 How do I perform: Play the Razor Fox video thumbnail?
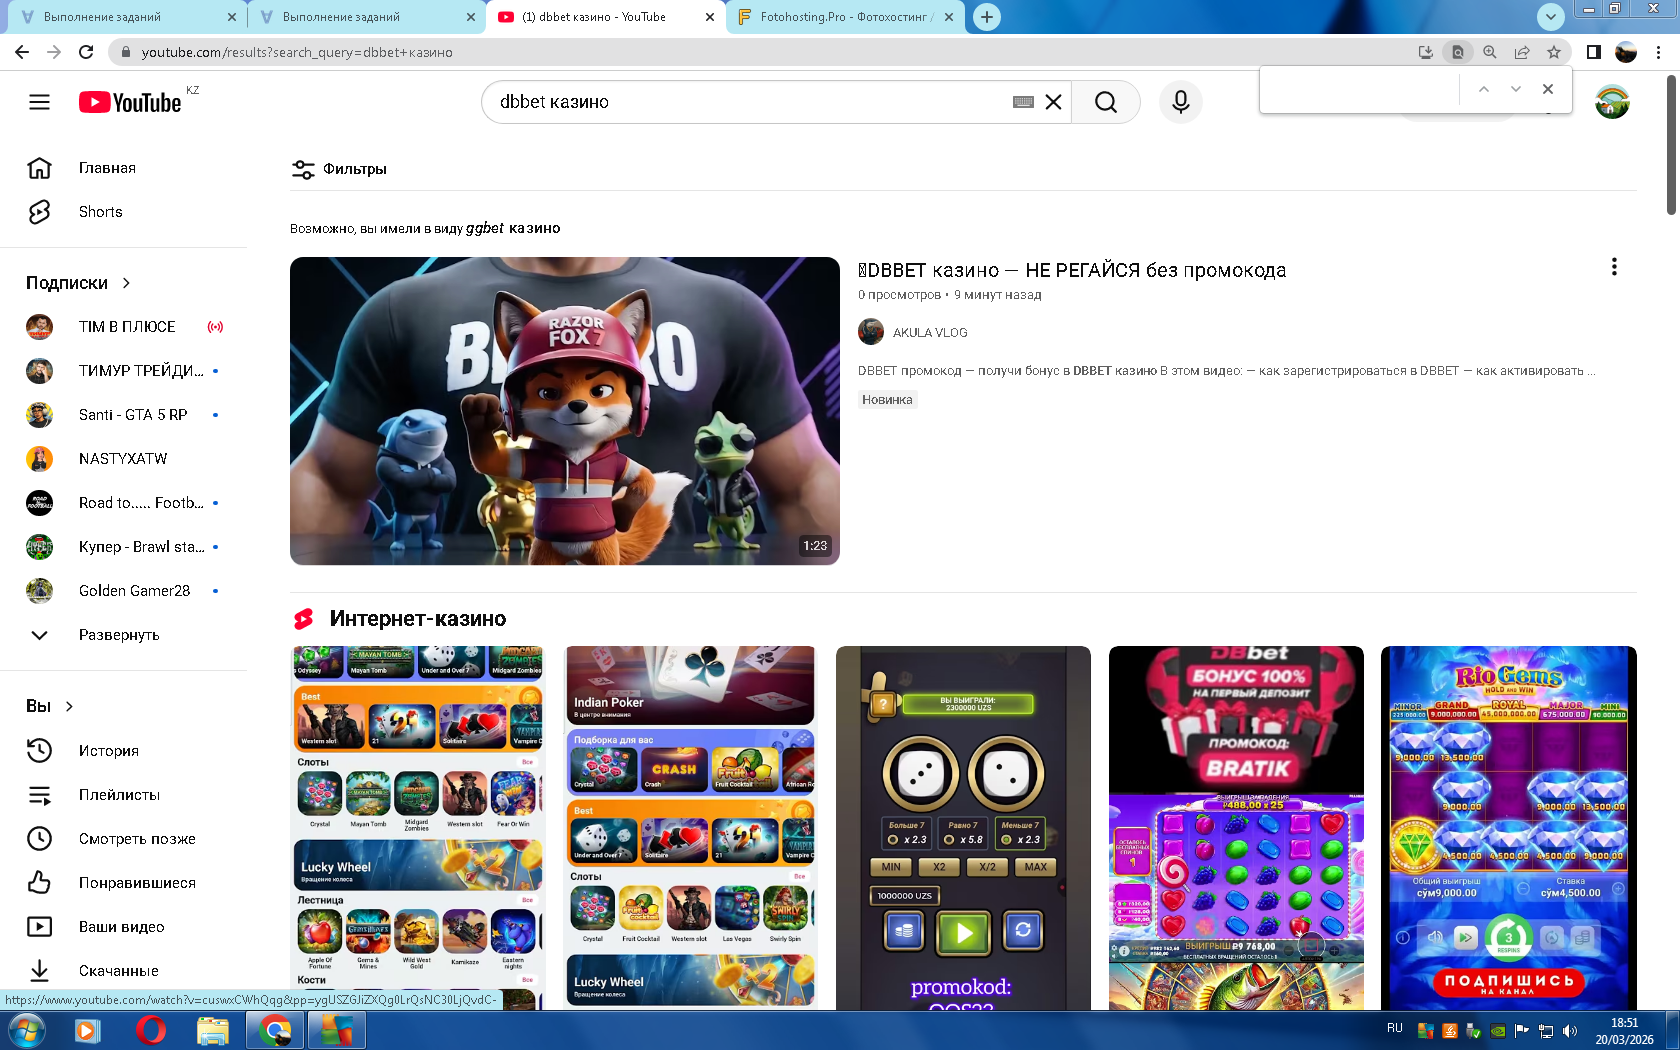click(x=565, y=411)
